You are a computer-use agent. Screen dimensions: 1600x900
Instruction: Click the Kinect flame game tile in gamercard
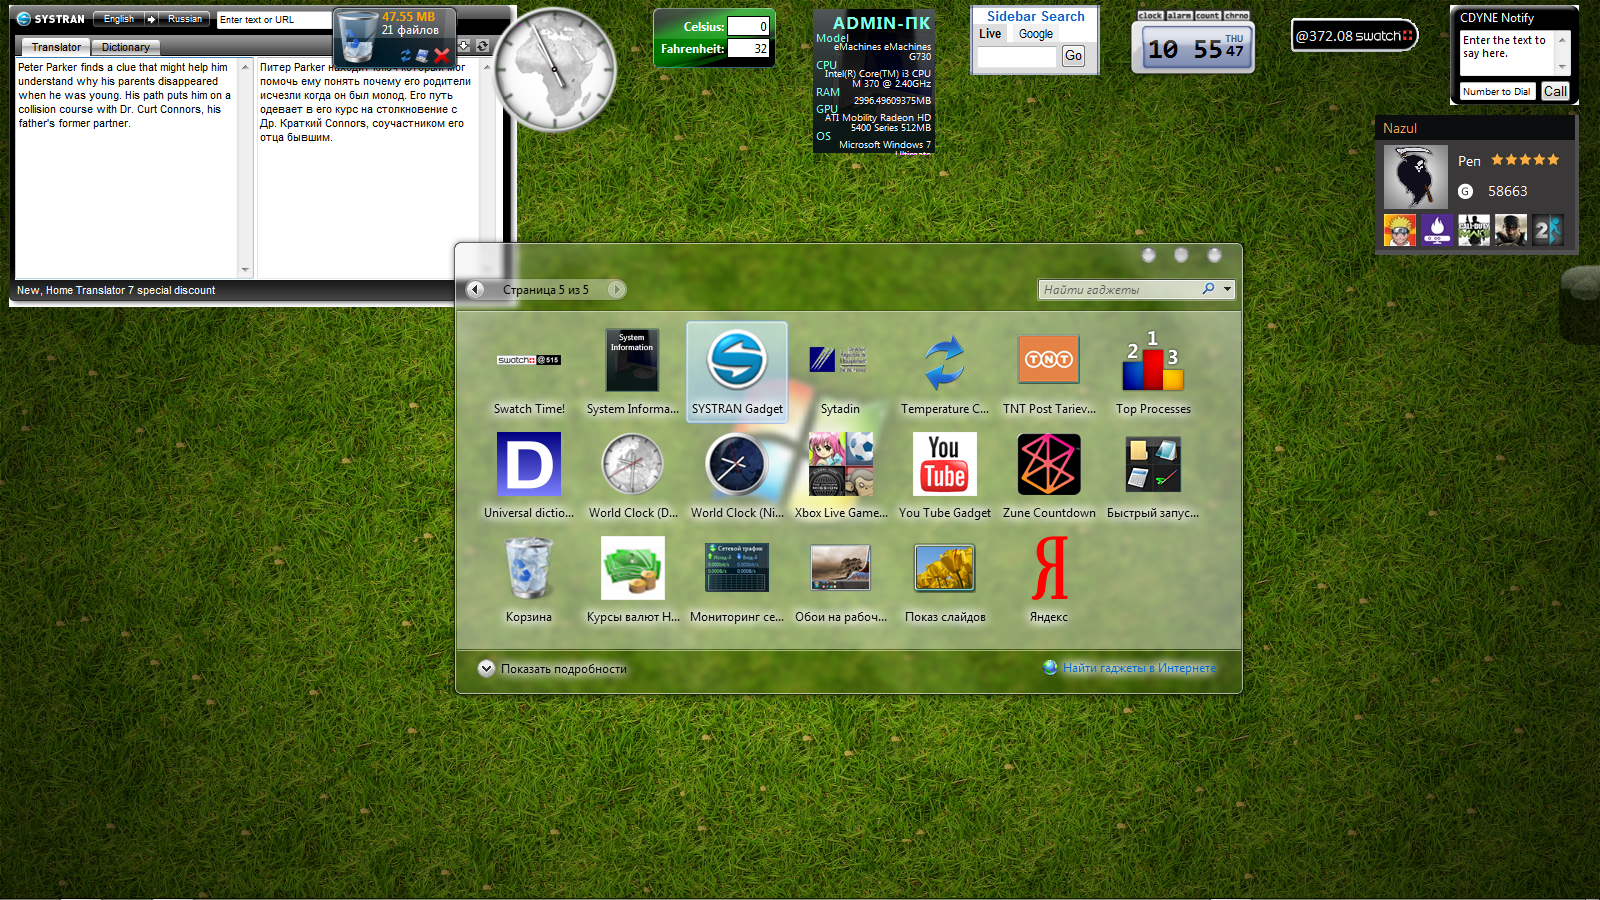tap(1437, 230)
